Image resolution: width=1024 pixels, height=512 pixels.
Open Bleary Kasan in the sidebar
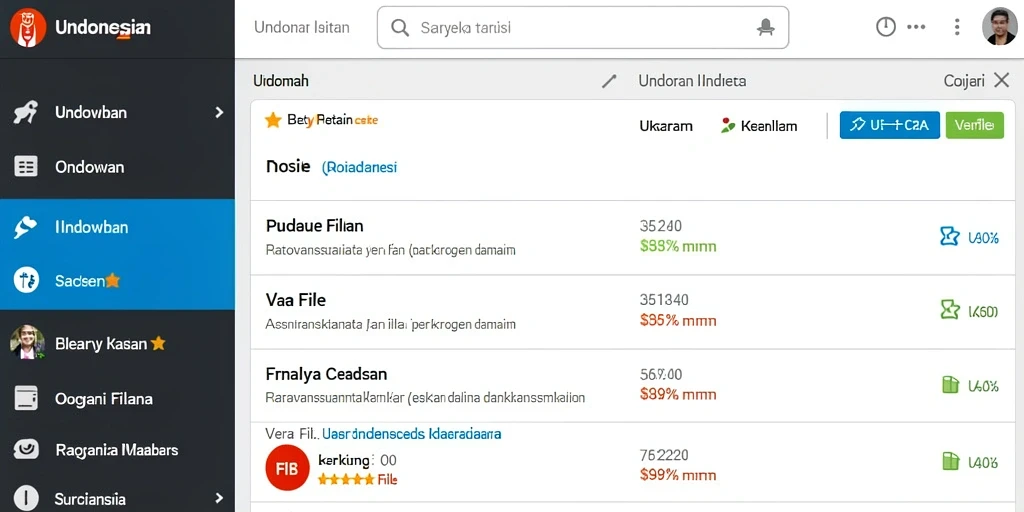tap(117, 343)
